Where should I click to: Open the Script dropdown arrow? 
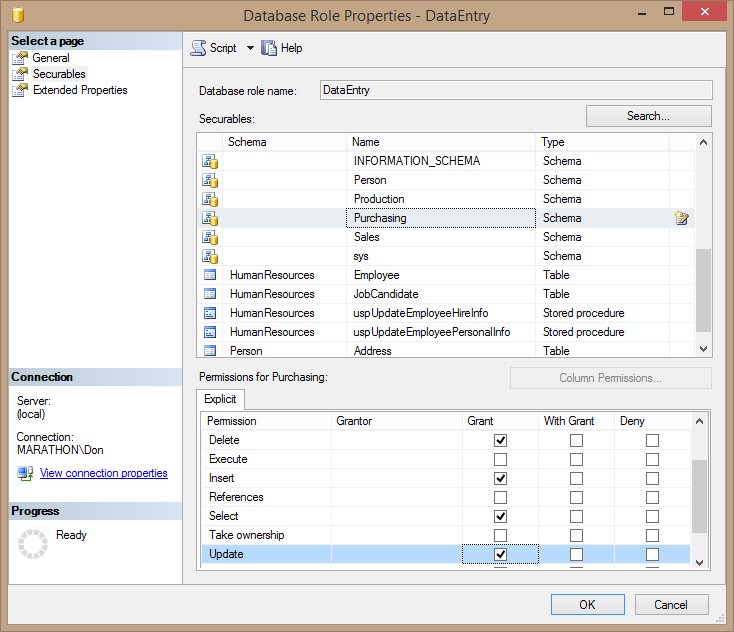pos(250,48)
